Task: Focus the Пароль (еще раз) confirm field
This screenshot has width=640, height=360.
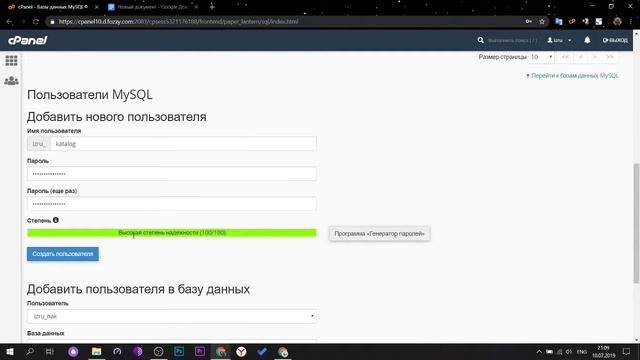Action: (172, 204)
